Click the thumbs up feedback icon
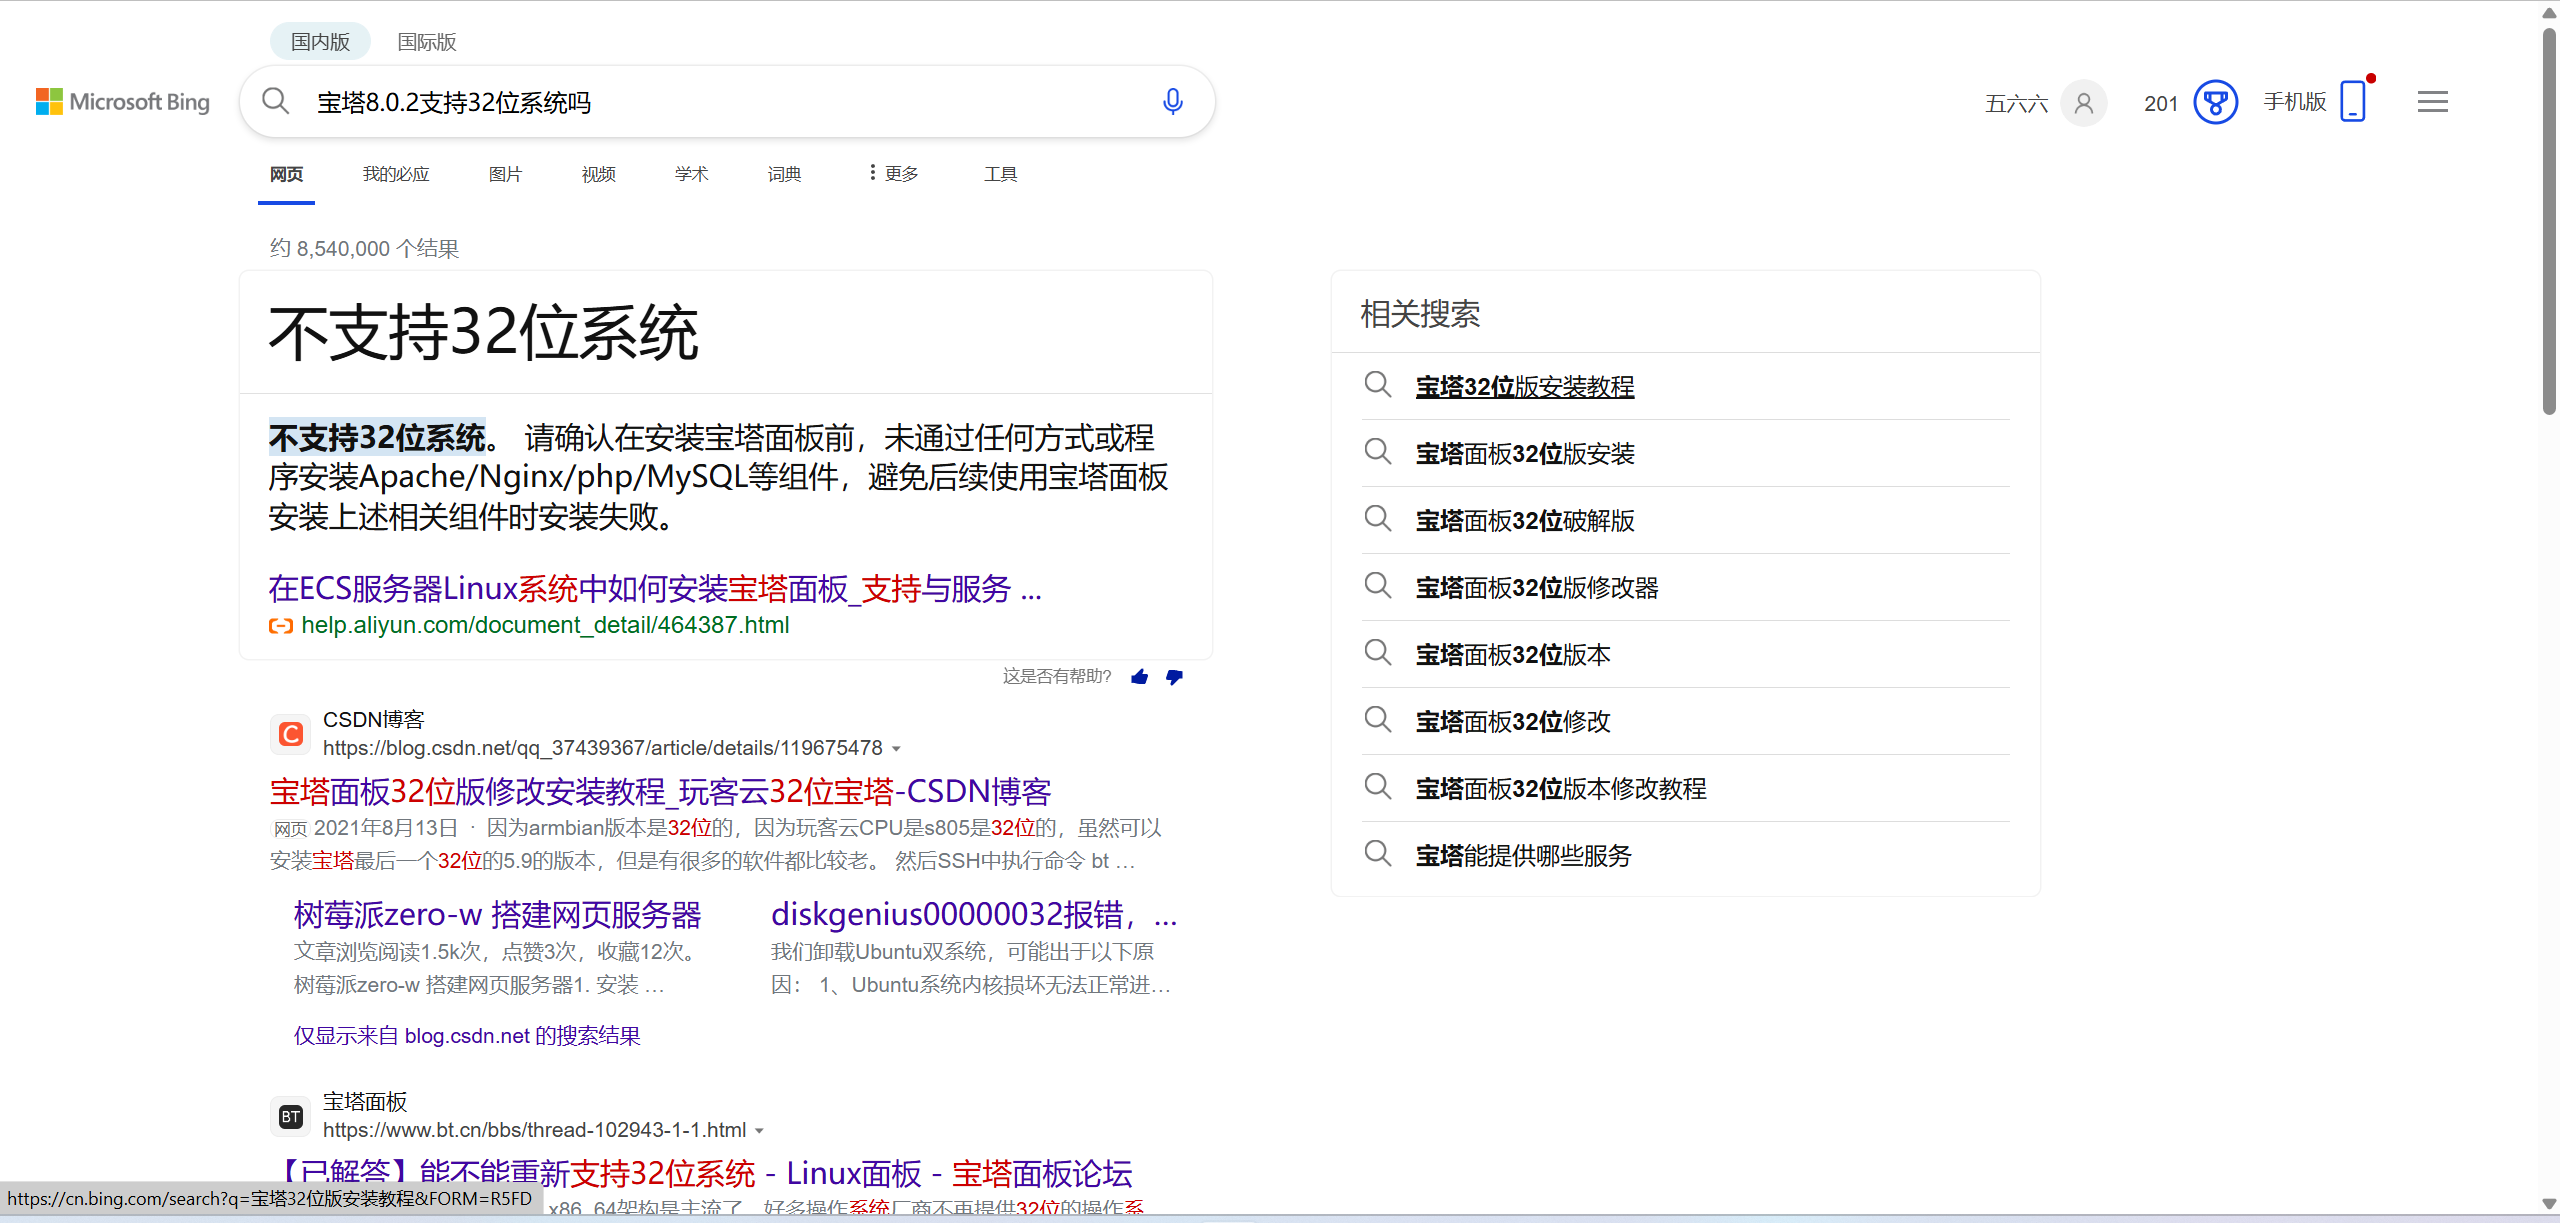Viewport: 2560px width, 1223px height. click(1139, 677)
